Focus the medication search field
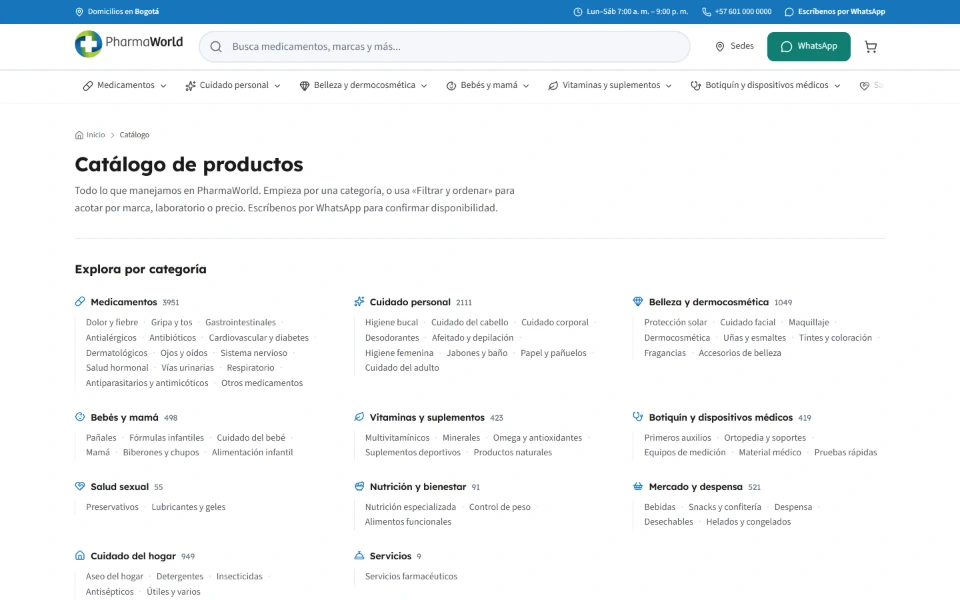Image resolution: width=960 pixels, height=600 pixels. coord(444,47)
